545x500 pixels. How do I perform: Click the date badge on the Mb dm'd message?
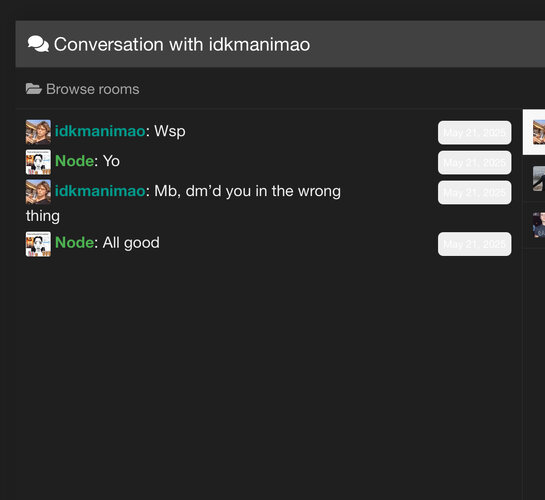click(x=474, y=192)
